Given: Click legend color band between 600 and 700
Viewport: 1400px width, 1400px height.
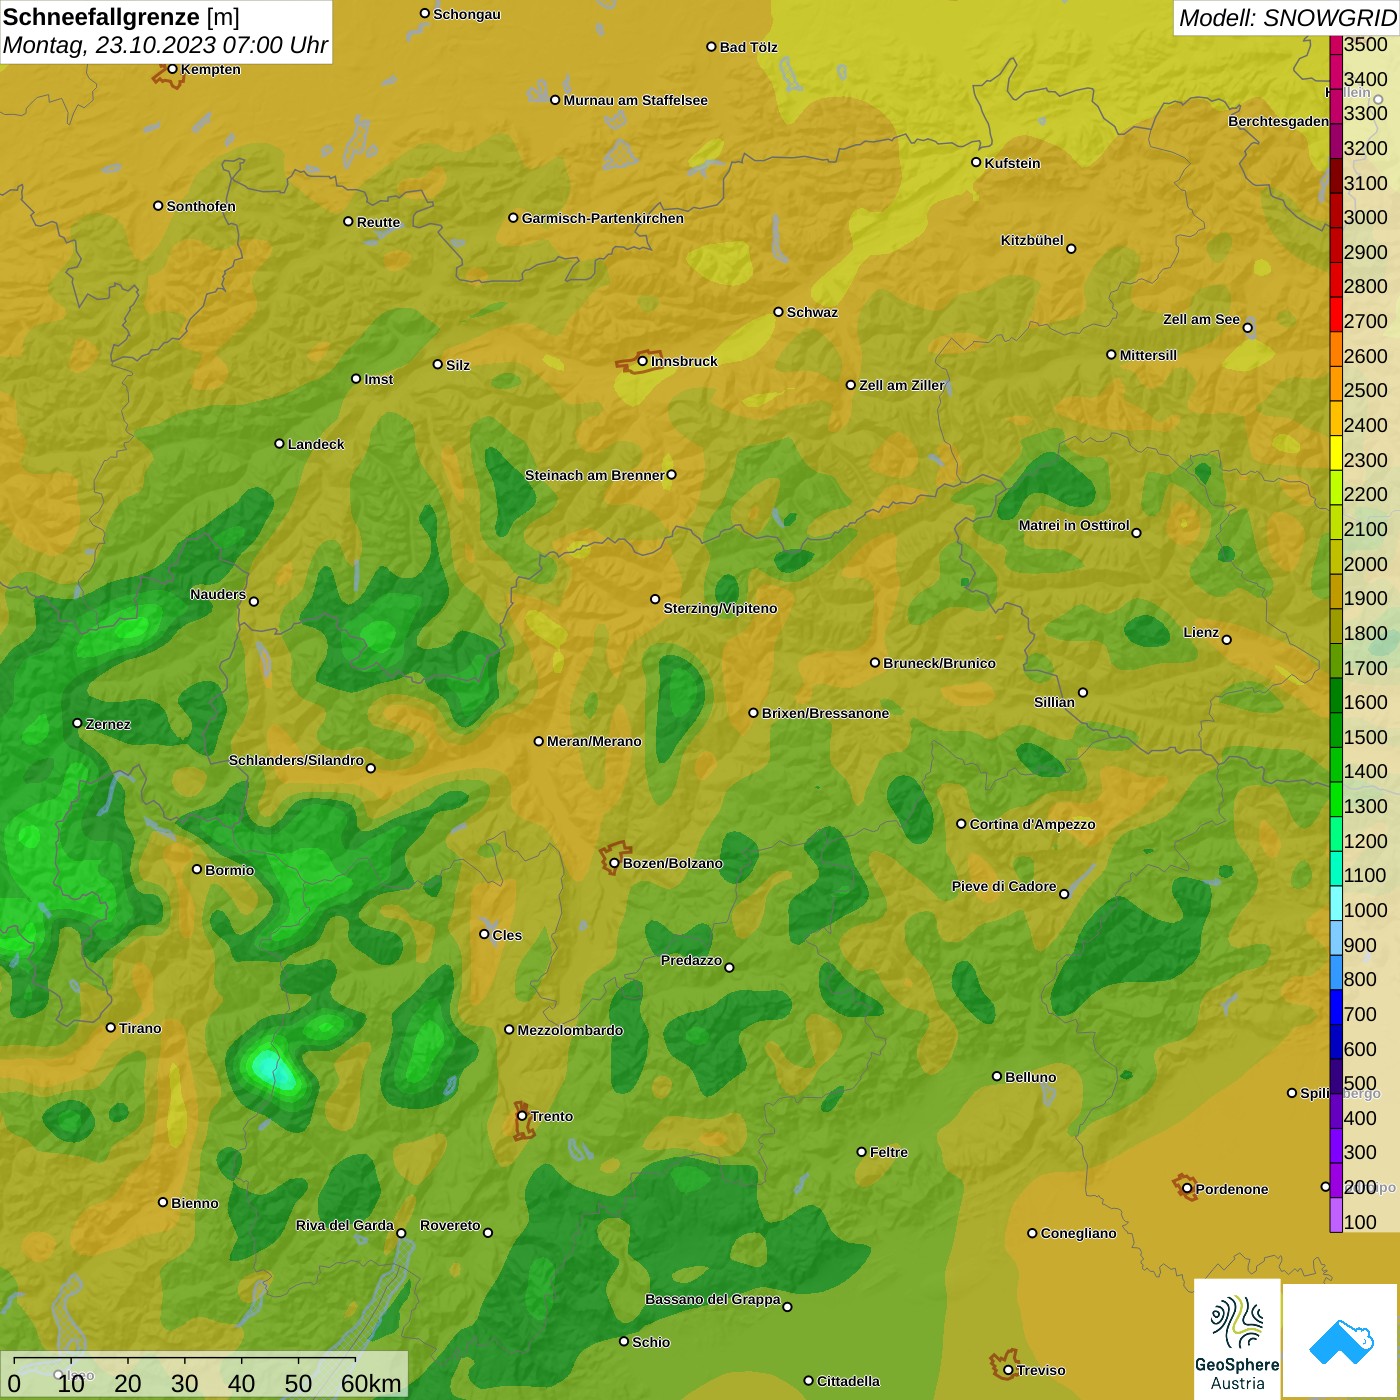Looking at the screenshot, I should 1335,1041.
